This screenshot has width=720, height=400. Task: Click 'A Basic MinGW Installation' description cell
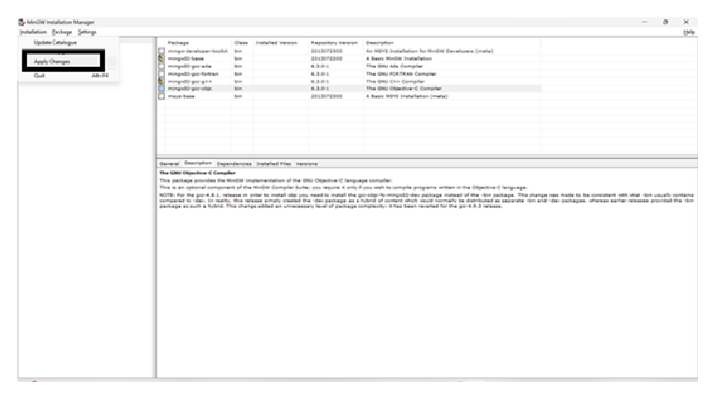tap(399, 59)
